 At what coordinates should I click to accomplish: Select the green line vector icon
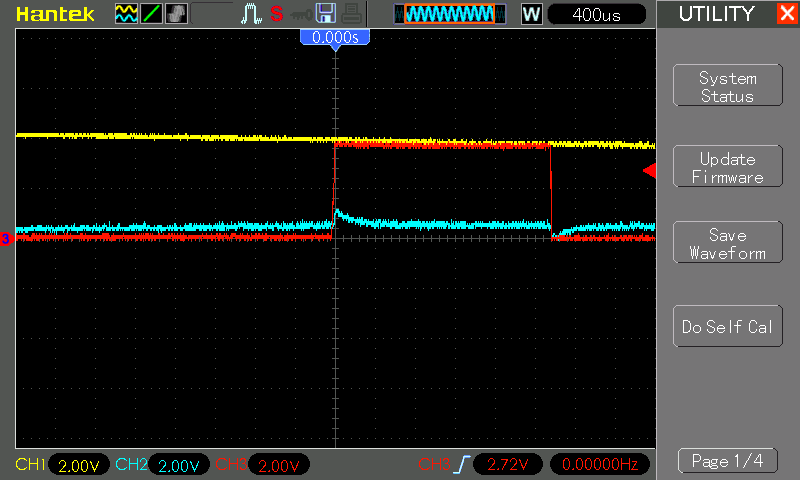[x=151, y=14]
